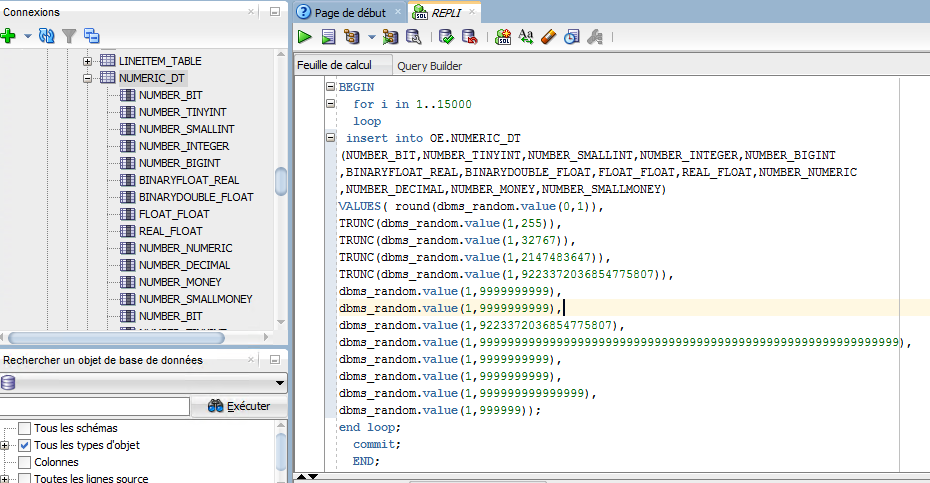
Task: Click the filter funnel icon in Connexions
Action: click(x=69, y=36)
